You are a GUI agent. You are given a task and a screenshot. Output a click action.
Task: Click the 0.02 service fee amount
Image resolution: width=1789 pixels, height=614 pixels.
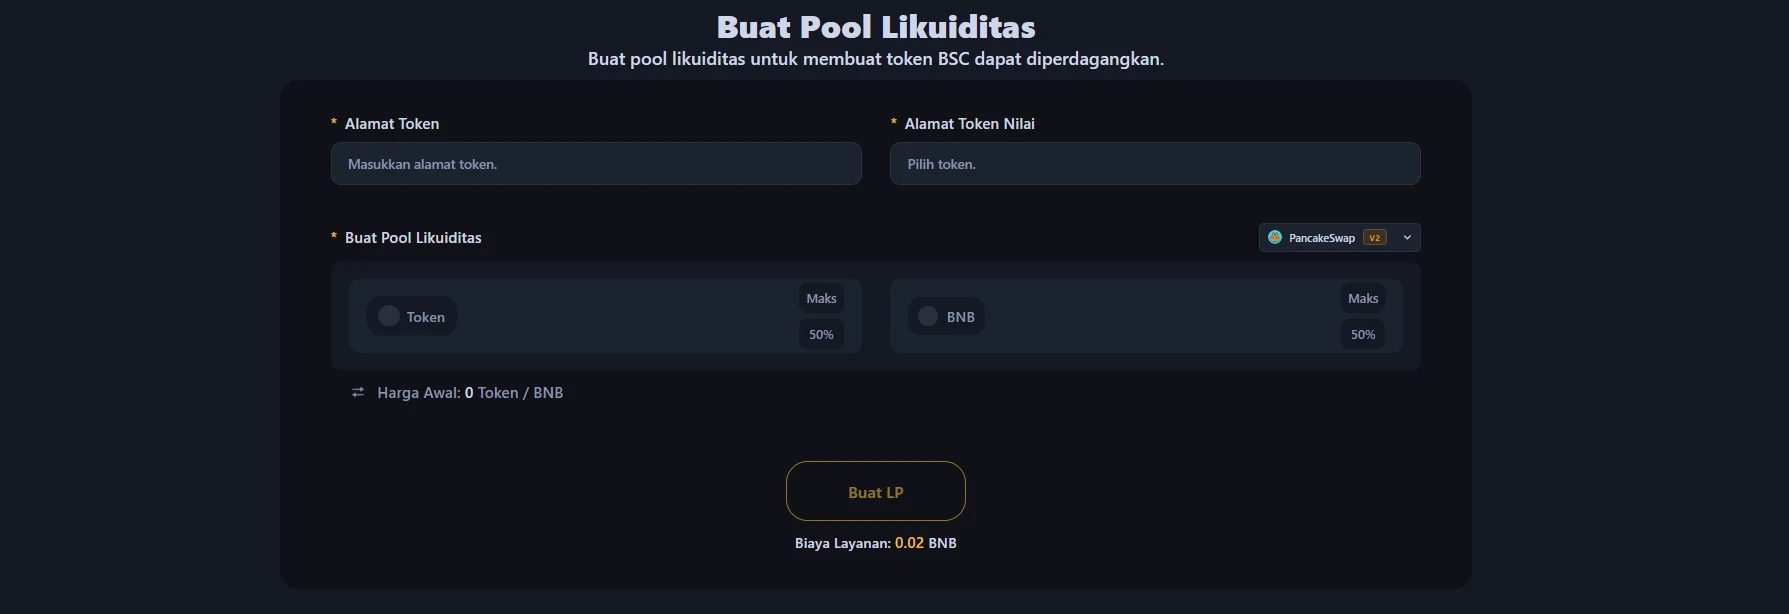coord(909,543)
